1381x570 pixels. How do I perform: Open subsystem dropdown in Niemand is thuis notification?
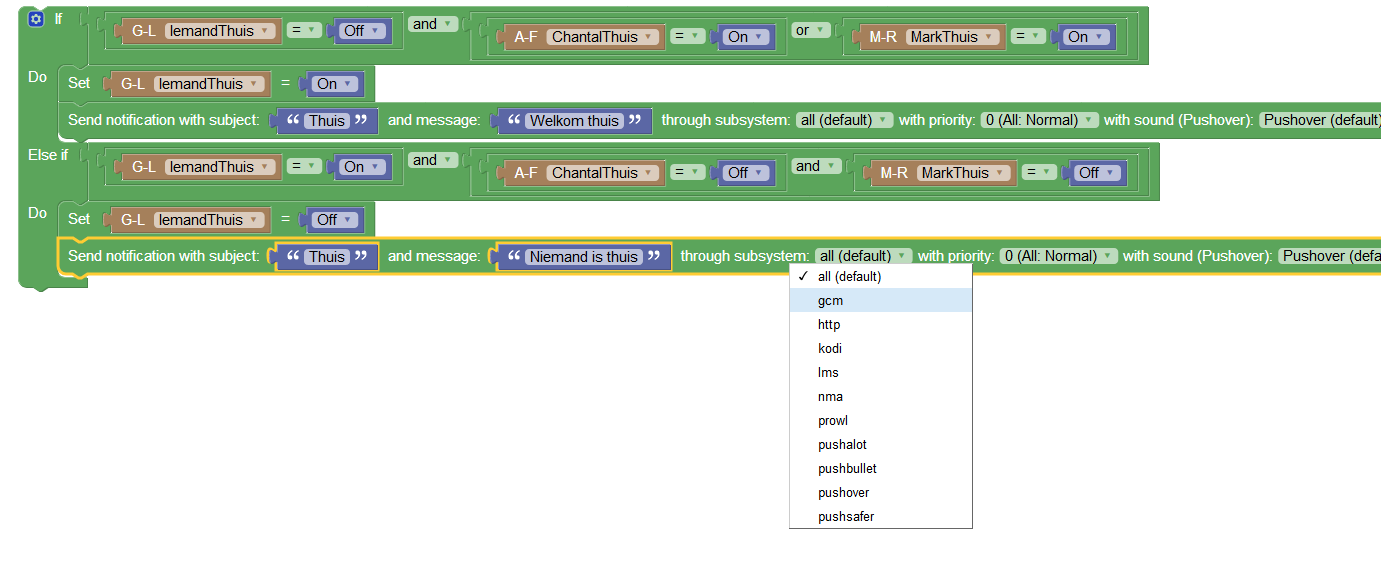(863, 256)
